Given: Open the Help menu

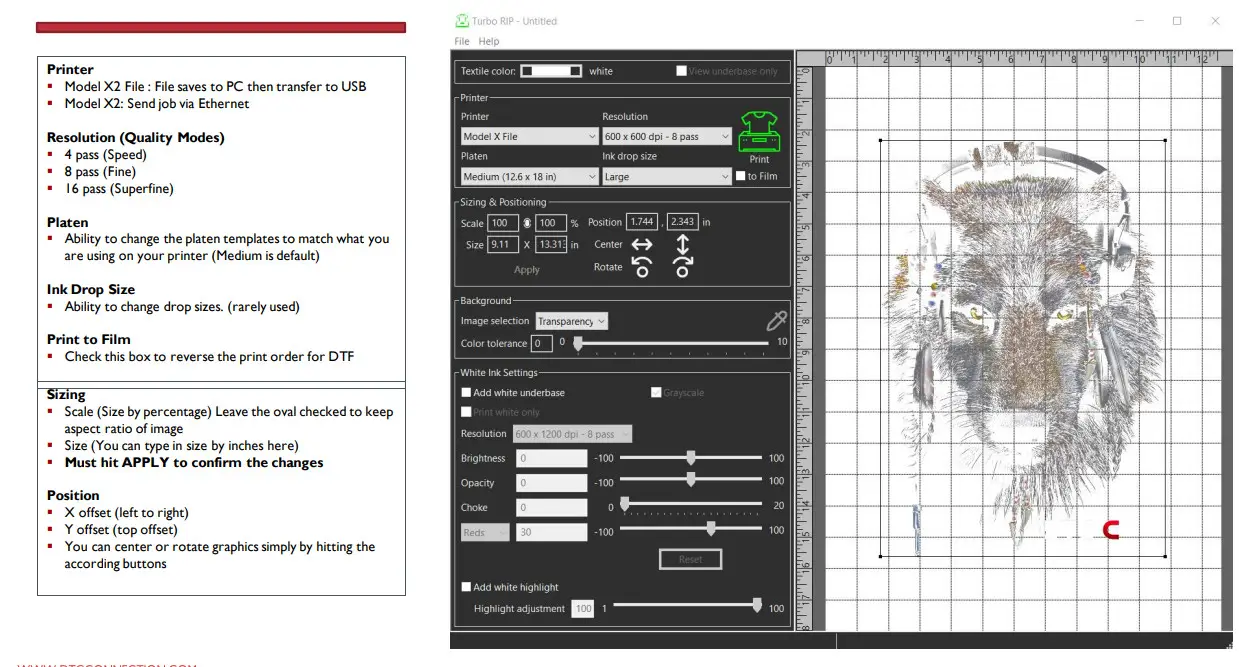Looking at the screenshot, I should point(489,41).
